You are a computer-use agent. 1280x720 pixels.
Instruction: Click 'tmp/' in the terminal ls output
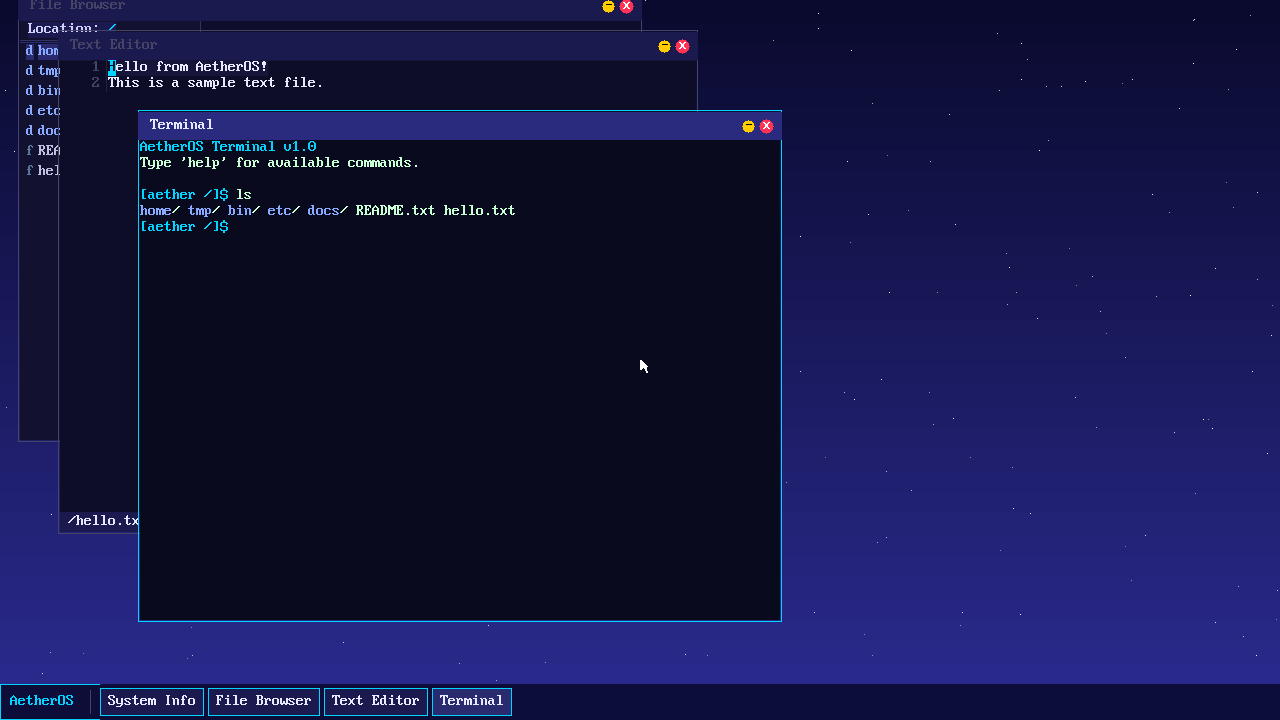coord(204,211)
